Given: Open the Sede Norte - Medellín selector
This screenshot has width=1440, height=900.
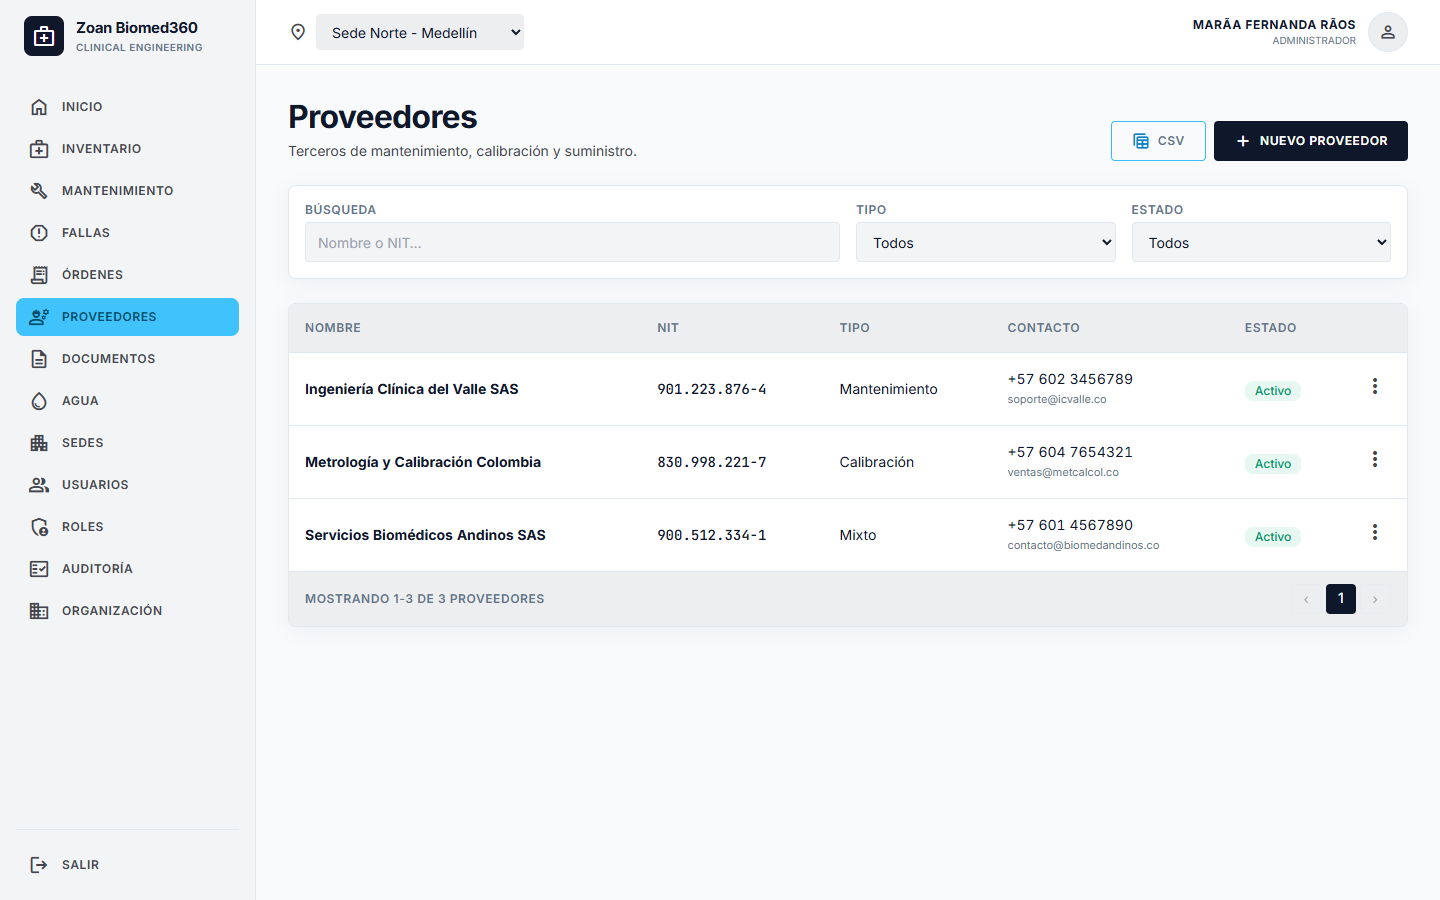Looking at the screenshot, I should 420,32.
